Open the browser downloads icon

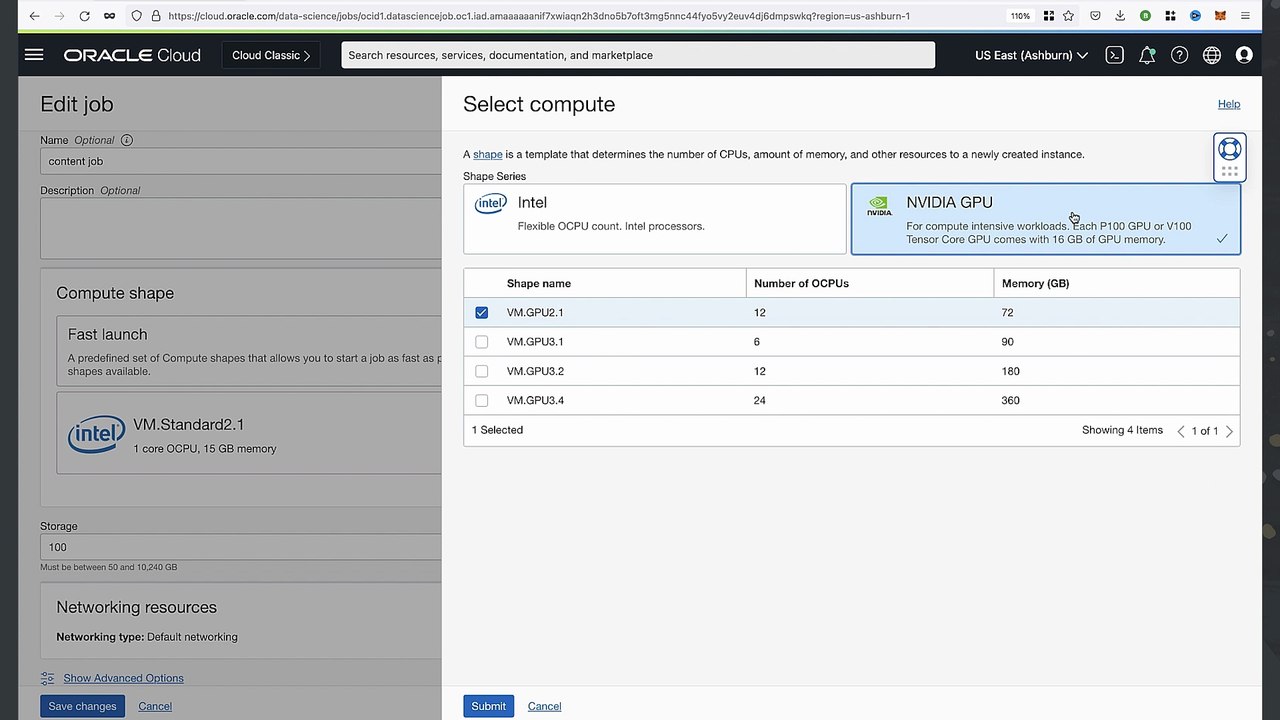pos(1119,16)
